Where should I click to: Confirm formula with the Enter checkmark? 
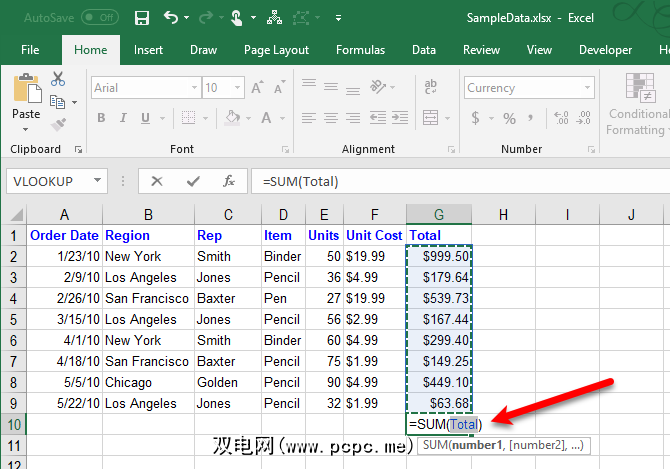coord(193,181)
